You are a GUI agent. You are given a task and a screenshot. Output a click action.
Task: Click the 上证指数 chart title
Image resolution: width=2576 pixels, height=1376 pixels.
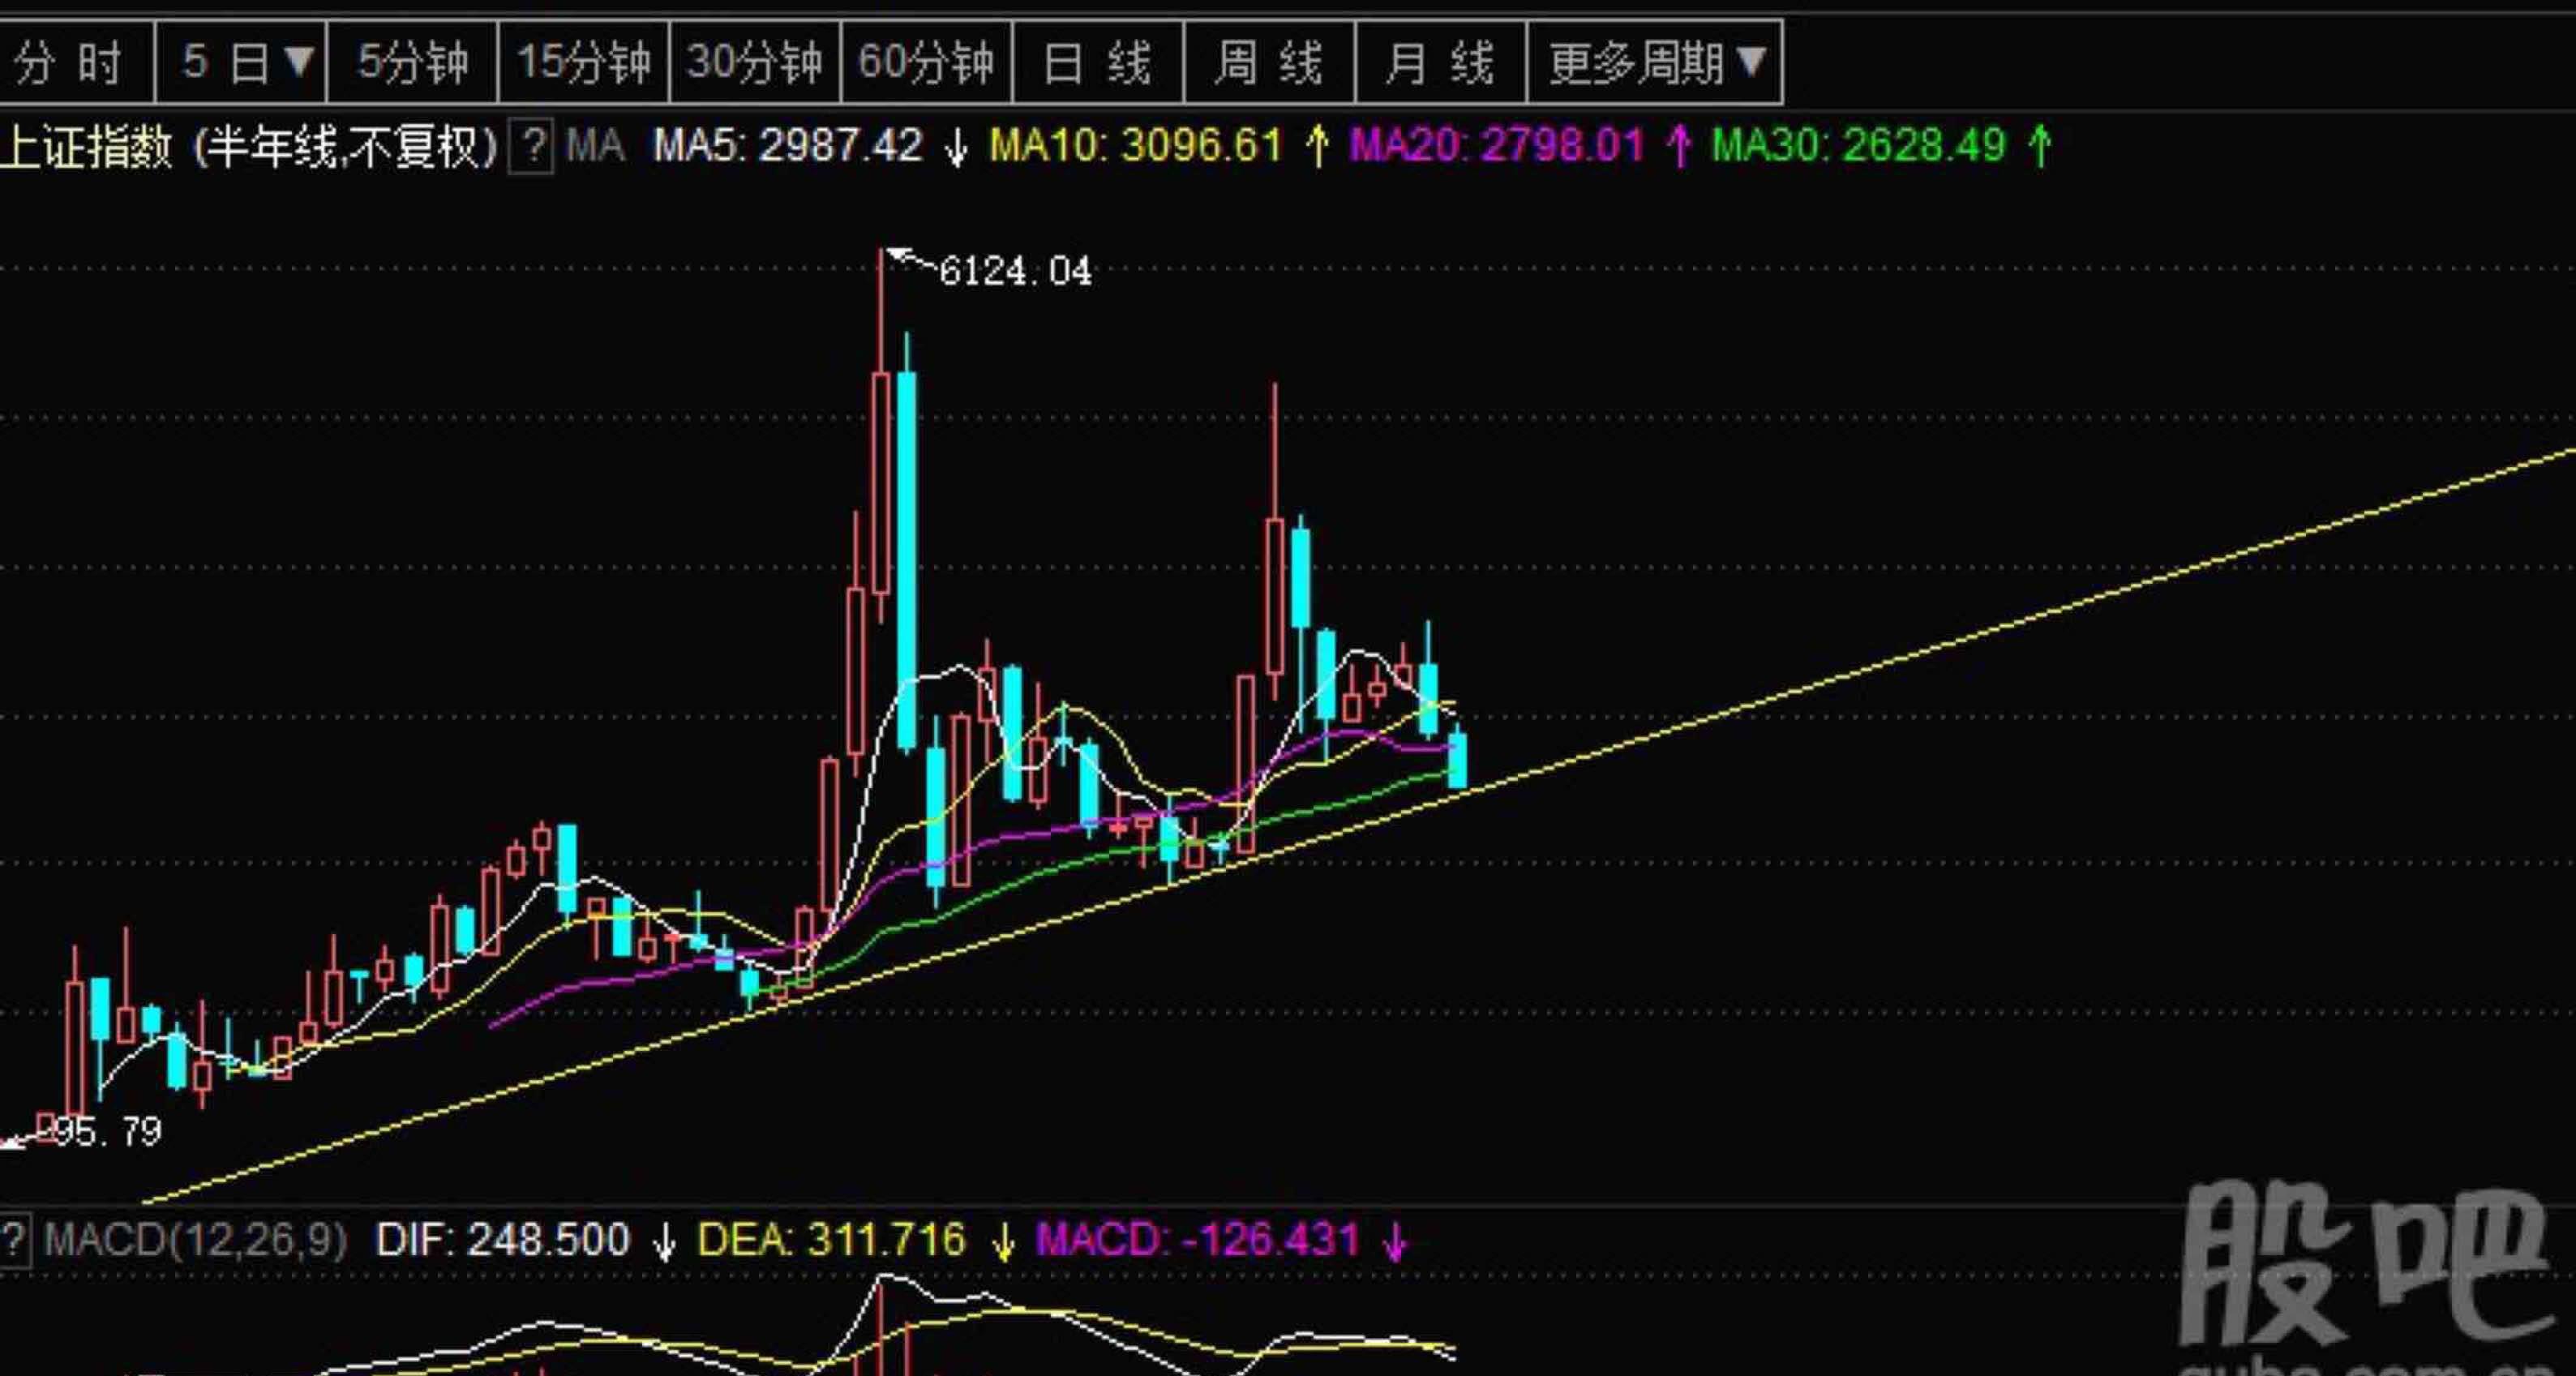click(86, 147)
